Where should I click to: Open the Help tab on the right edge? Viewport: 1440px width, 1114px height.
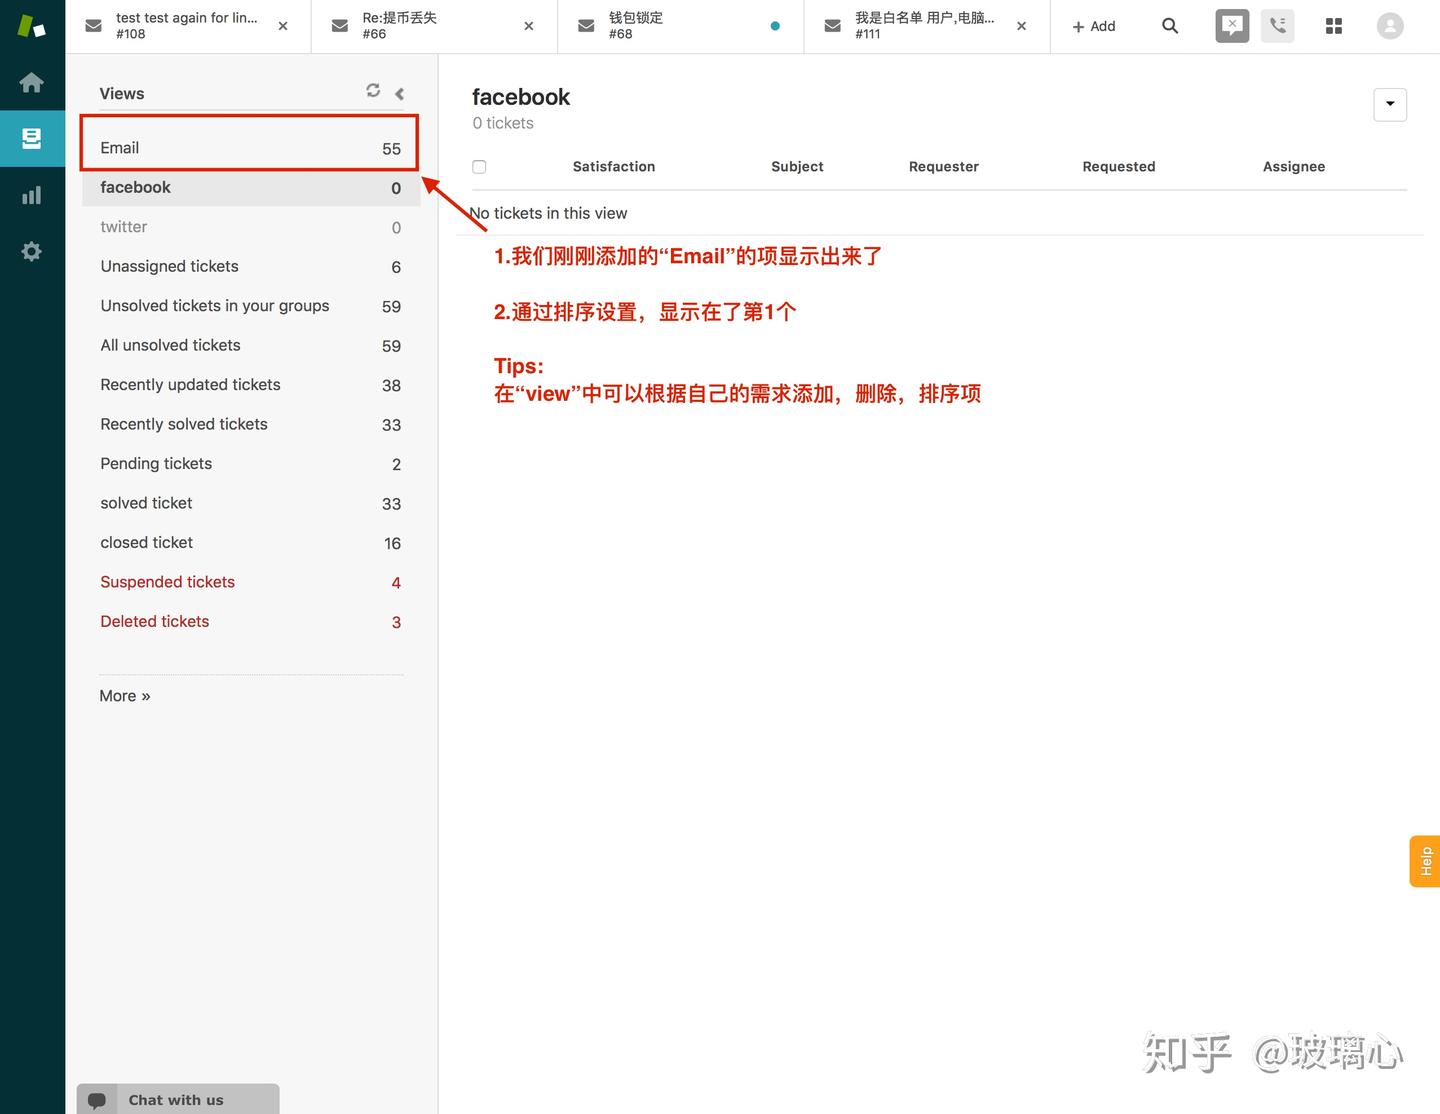[1424, 860]
